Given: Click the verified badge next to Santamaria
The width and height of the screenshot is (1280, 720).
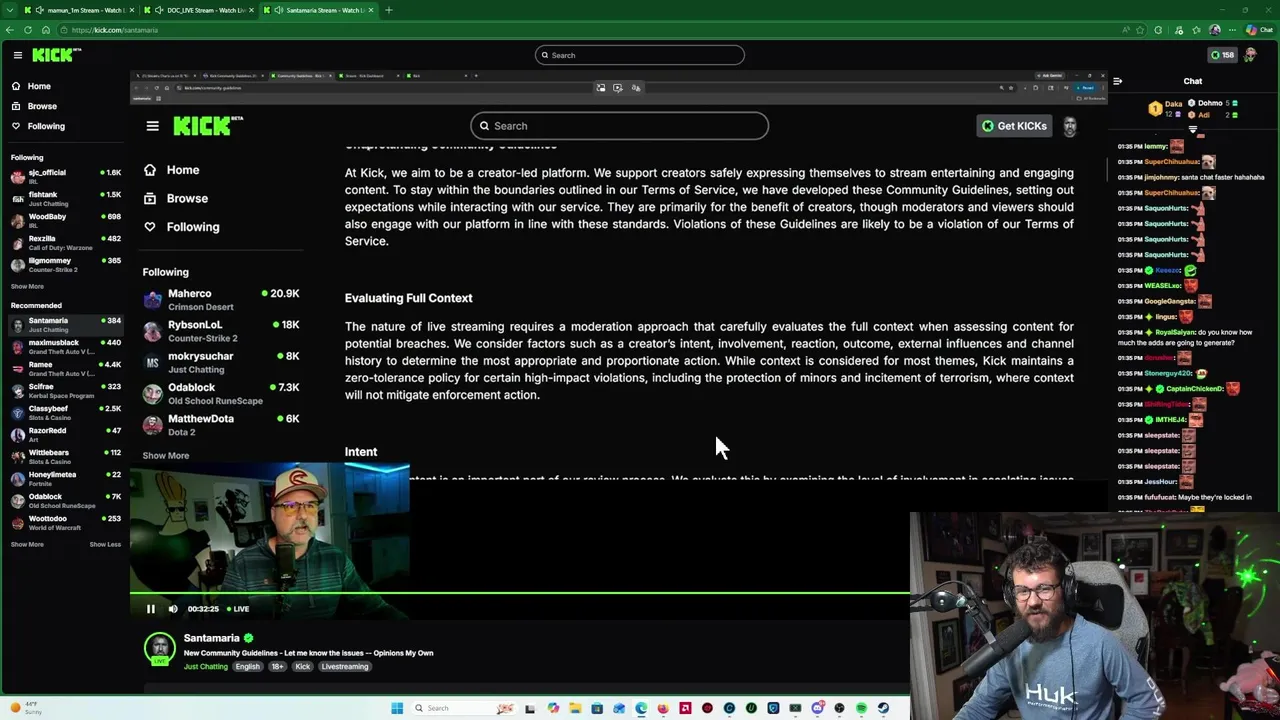Looking at the screenshot, I should [x=248, y=638].
